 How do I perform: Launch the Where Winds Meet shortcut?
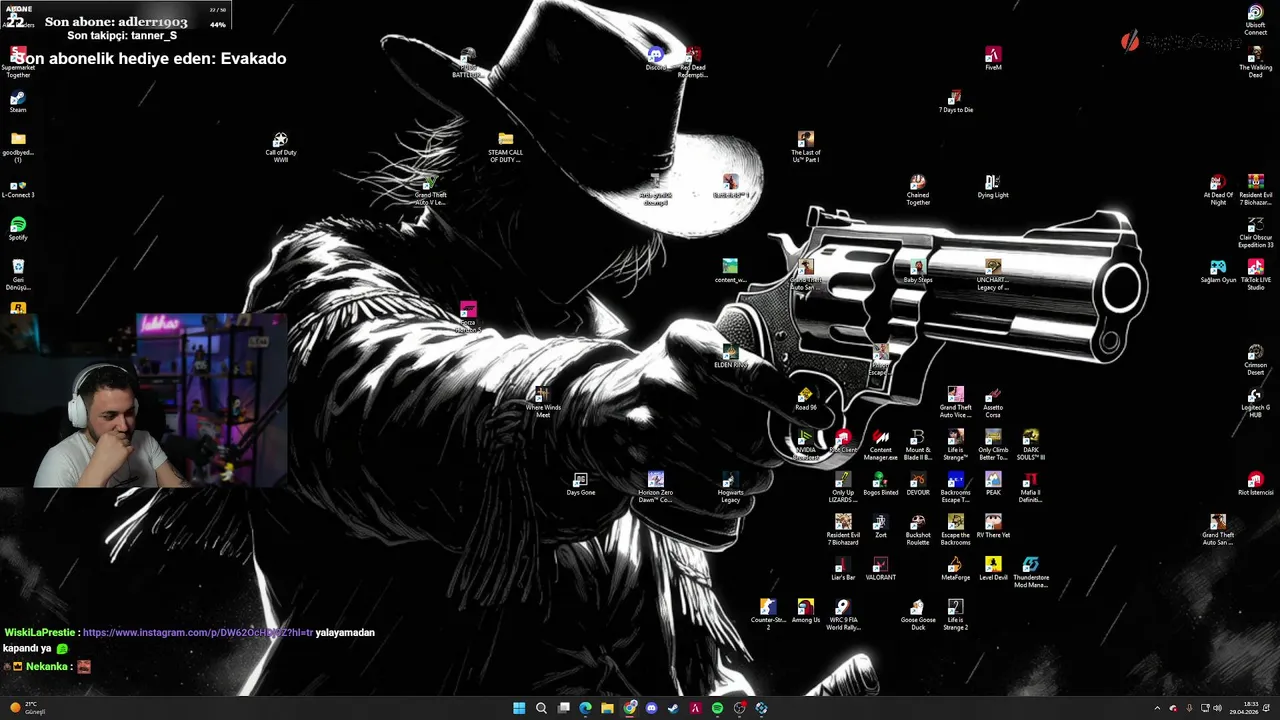(x=543, y=403)
